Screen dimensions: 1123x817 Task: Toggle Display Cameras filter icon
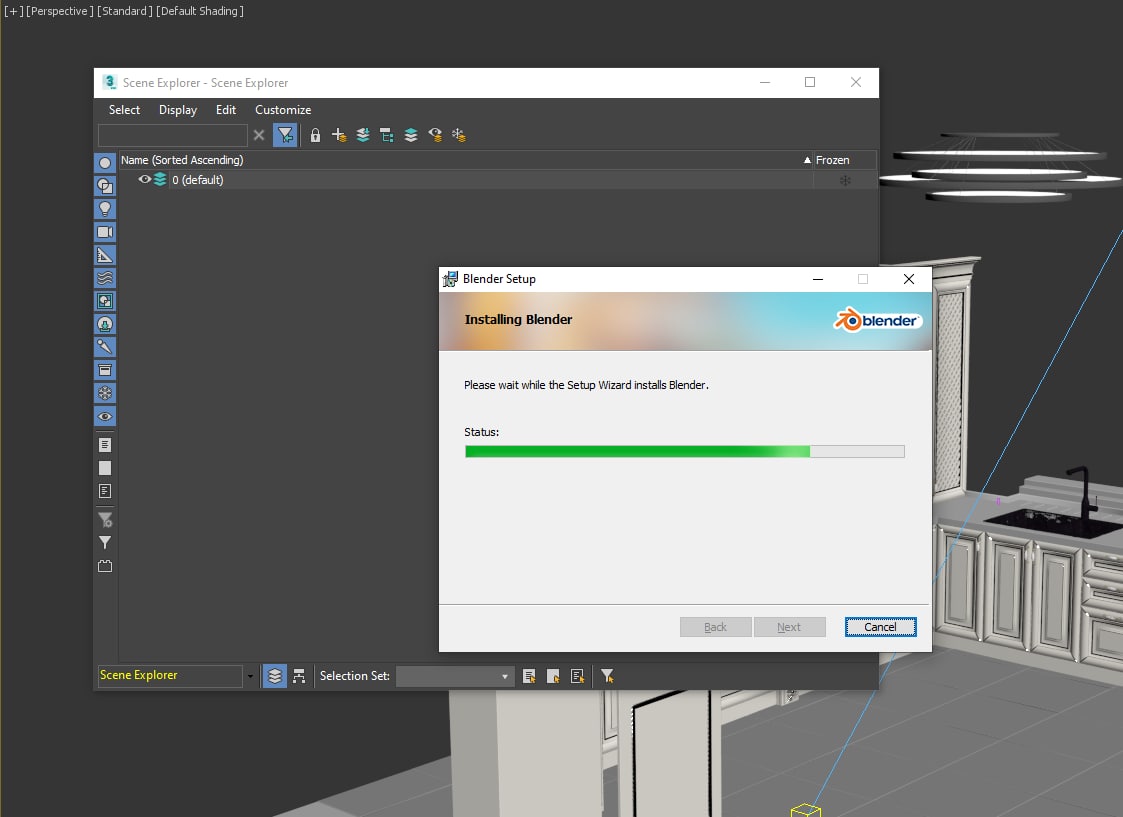105,232
